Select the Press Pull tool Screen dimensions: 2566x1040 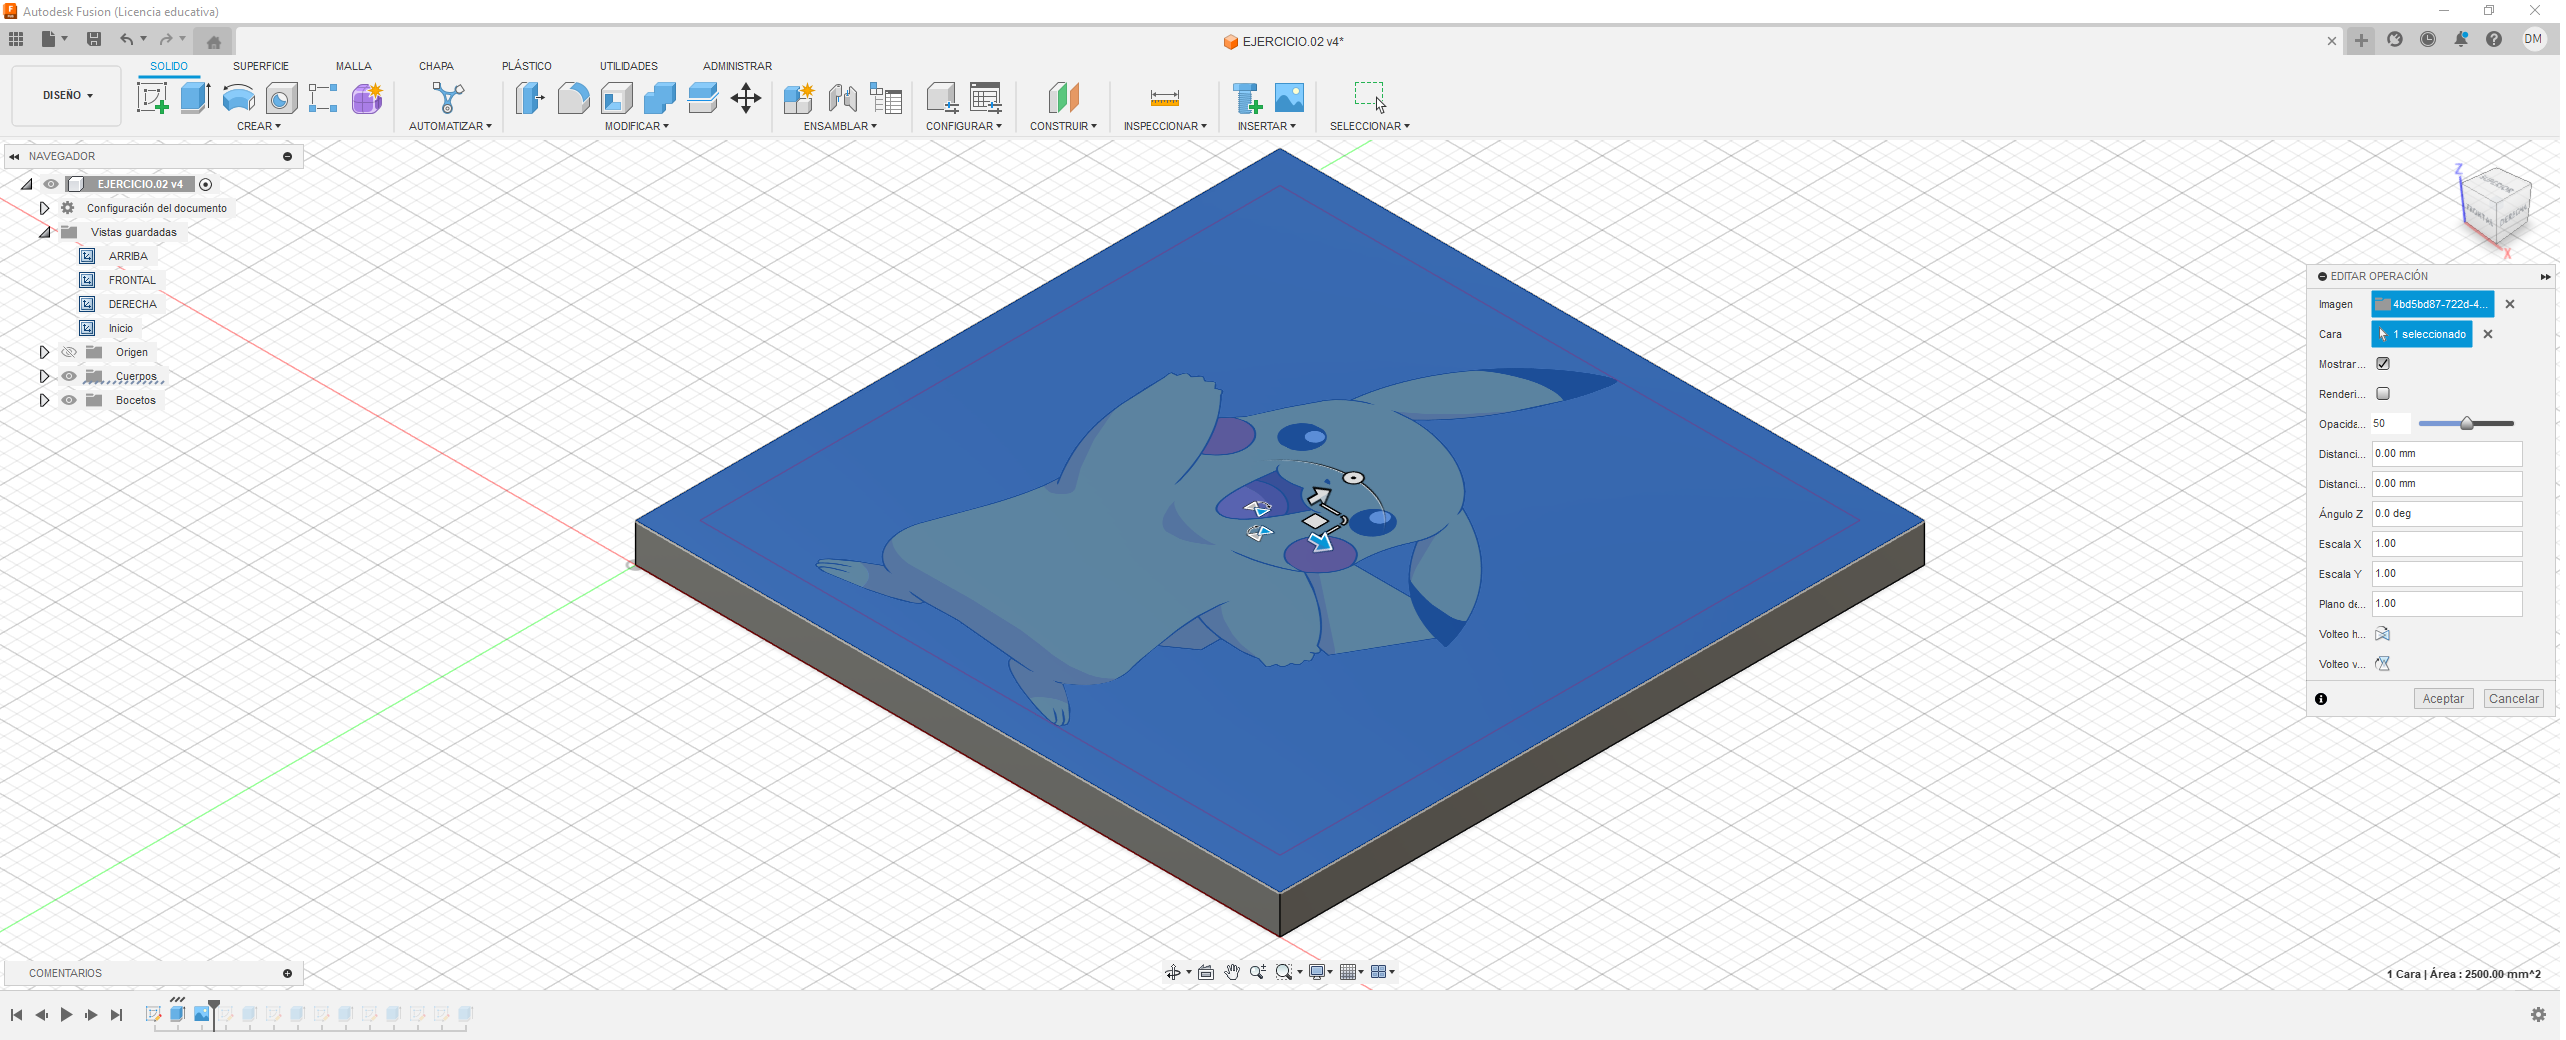(x=529, y=98)
